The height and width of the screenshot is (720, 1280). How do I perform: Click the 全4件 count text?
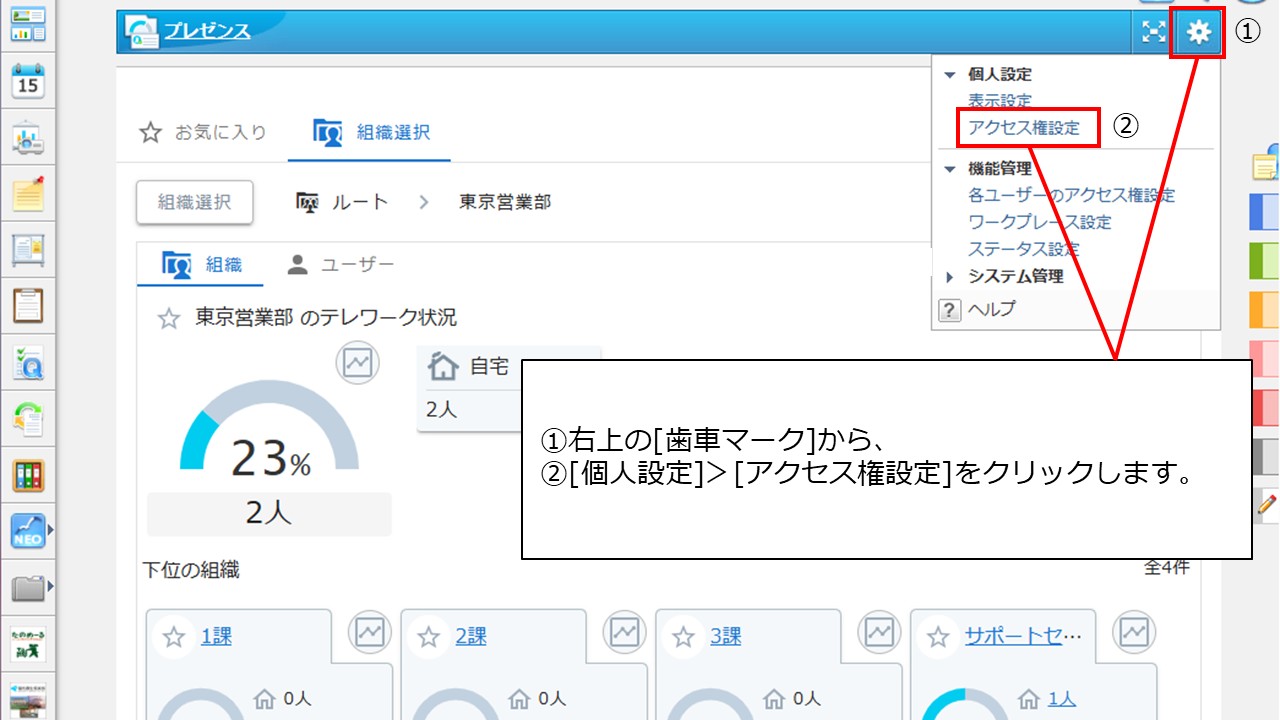point(1166,567)
